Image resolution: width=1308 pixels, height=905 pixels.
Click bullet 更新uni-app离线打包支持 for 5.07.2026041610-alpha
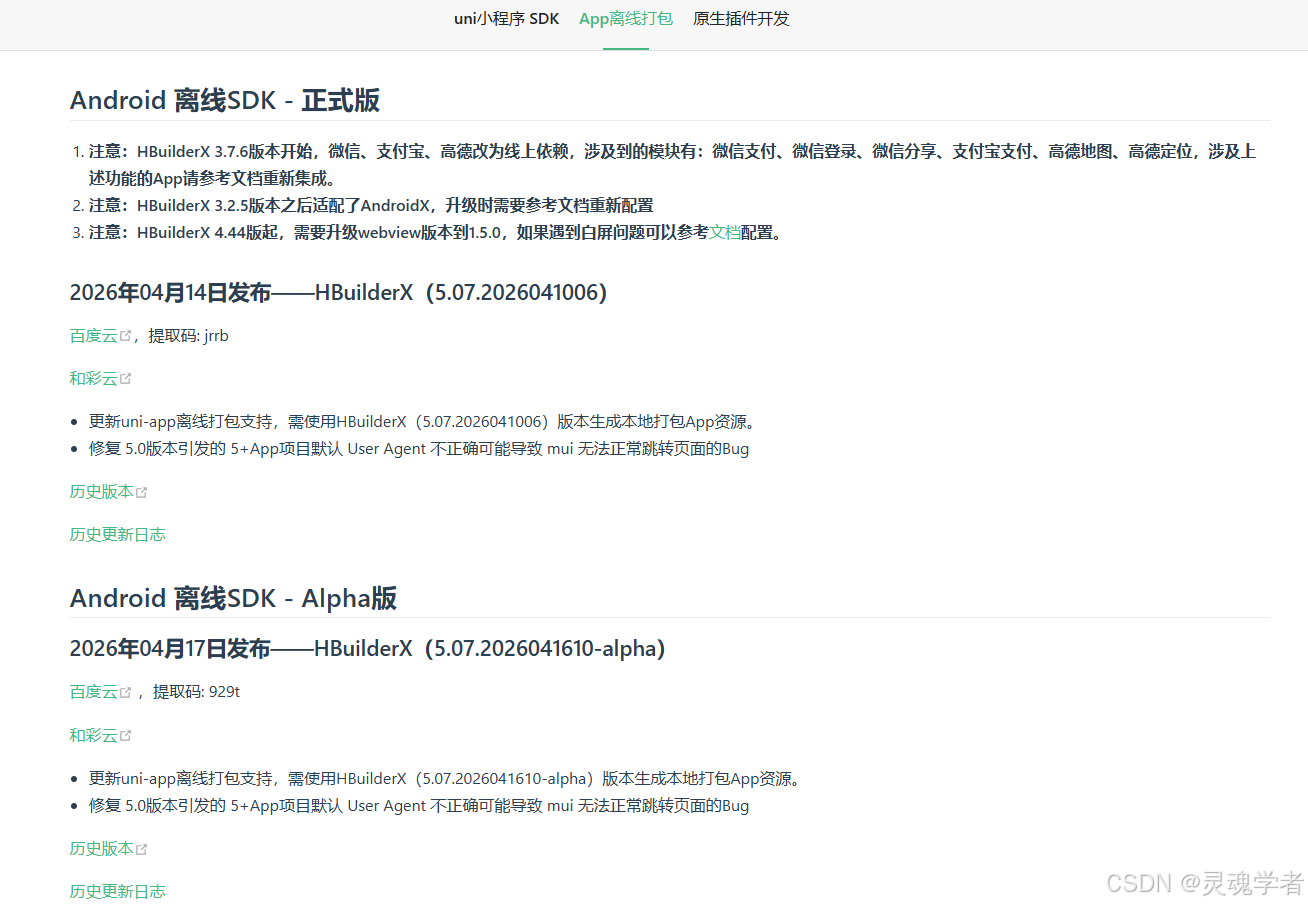click(x=446, y=778)
